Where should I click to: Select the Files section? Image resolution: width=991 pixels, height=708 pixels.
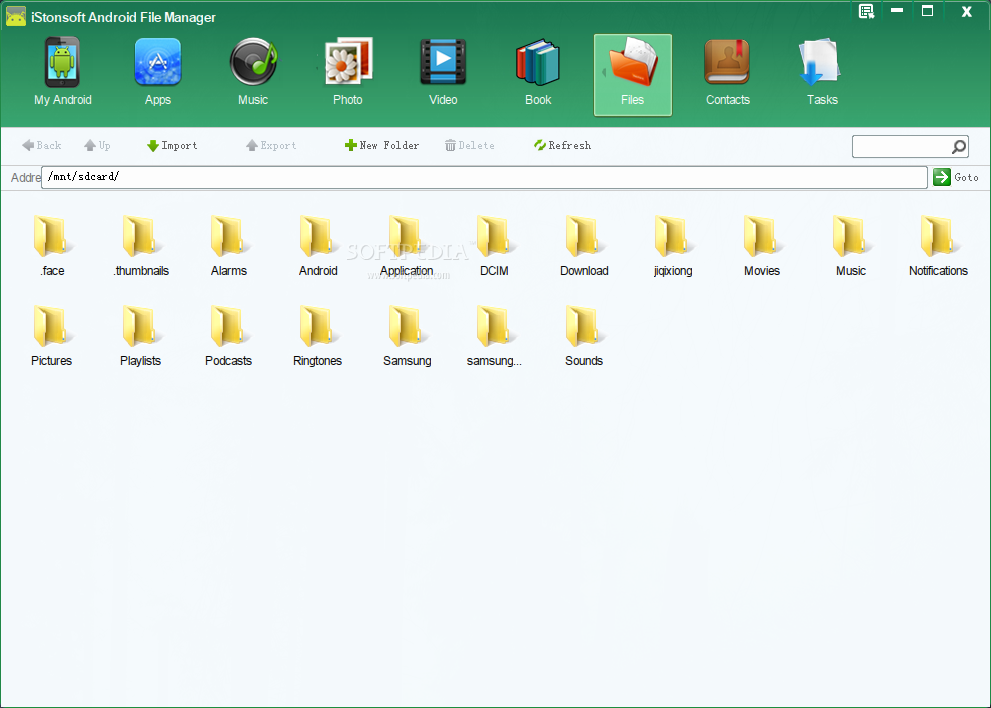633,75
